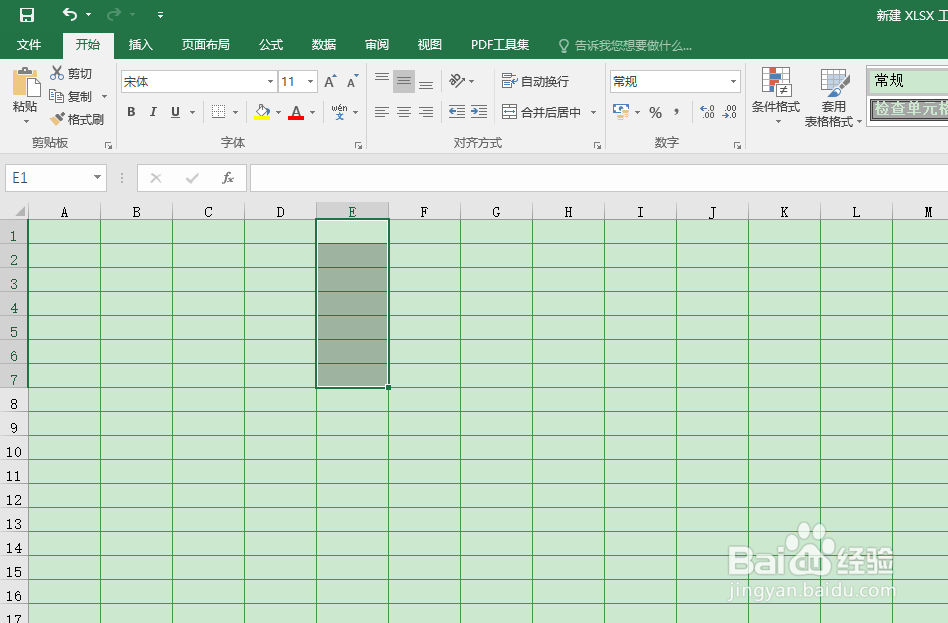Increase font size with the large A
The width and height of the screenshot is (948, 623).
[x=330, y=81]
